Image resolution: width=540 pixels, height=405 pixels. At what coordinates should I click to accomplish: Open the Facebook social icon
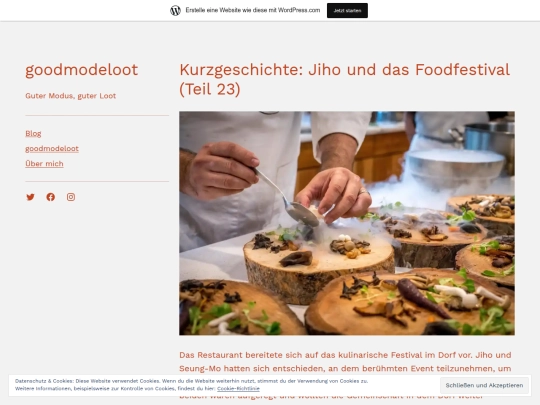pos(51,197)
